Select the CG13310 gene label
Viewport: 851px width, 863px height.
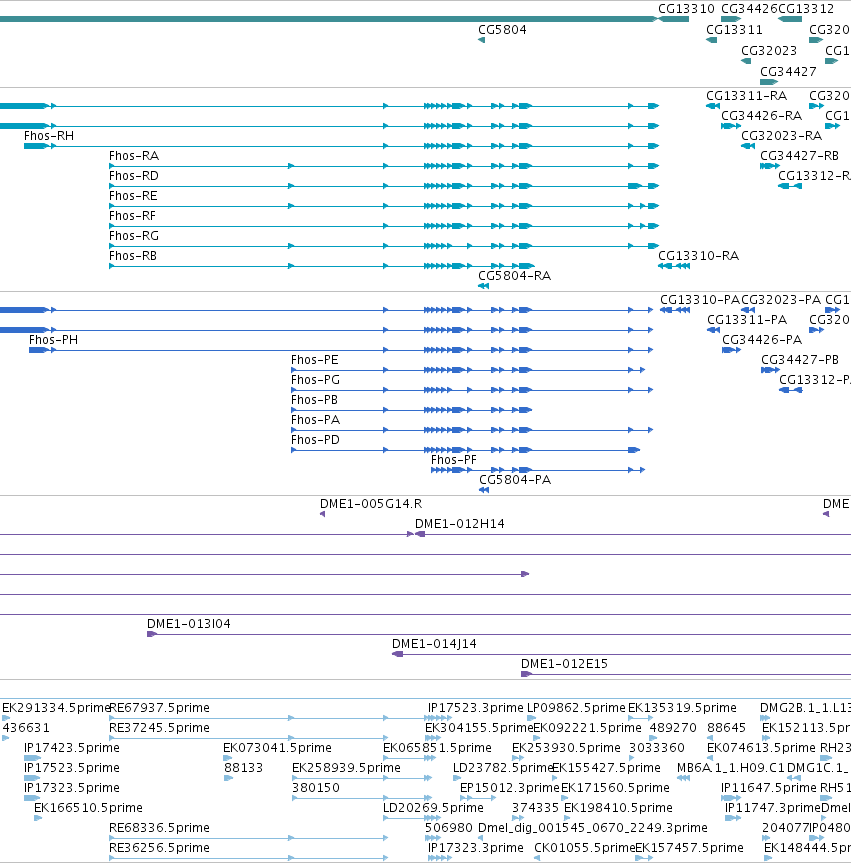686,9
